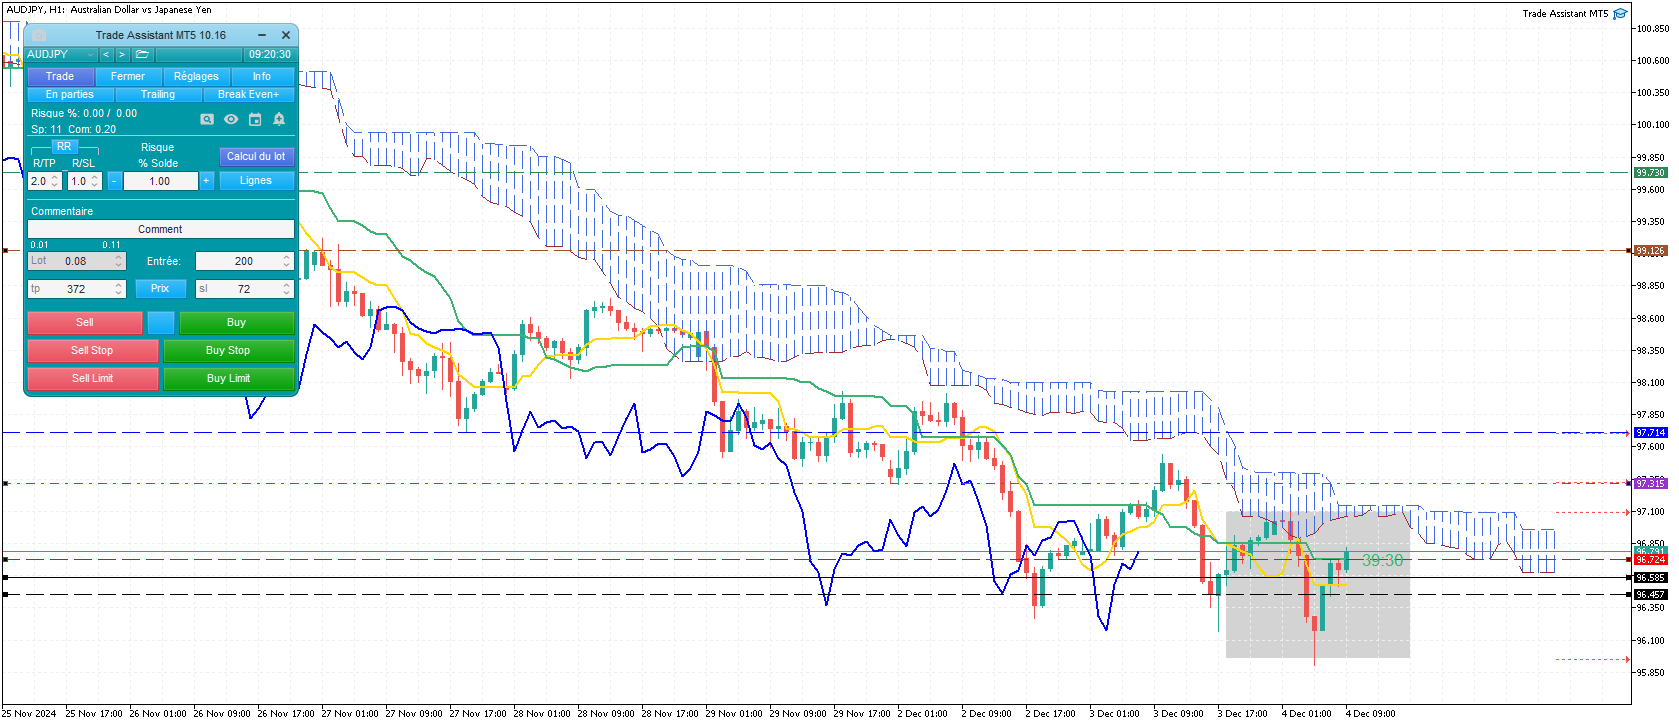The image size is (1679, 725).
Task: Click the blue square between Sell and Buy
Action: (x=161, y=323)
